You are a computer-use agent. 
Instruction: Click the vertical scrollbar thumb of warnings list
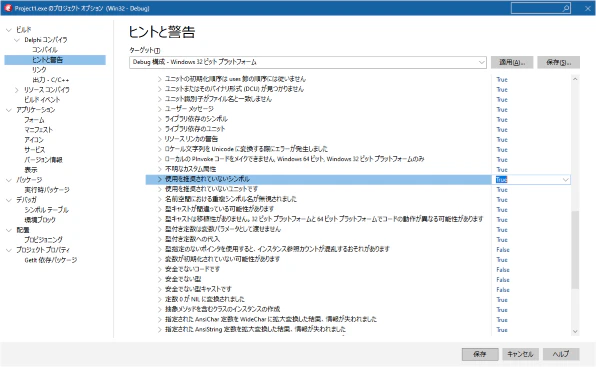[575, 250]
